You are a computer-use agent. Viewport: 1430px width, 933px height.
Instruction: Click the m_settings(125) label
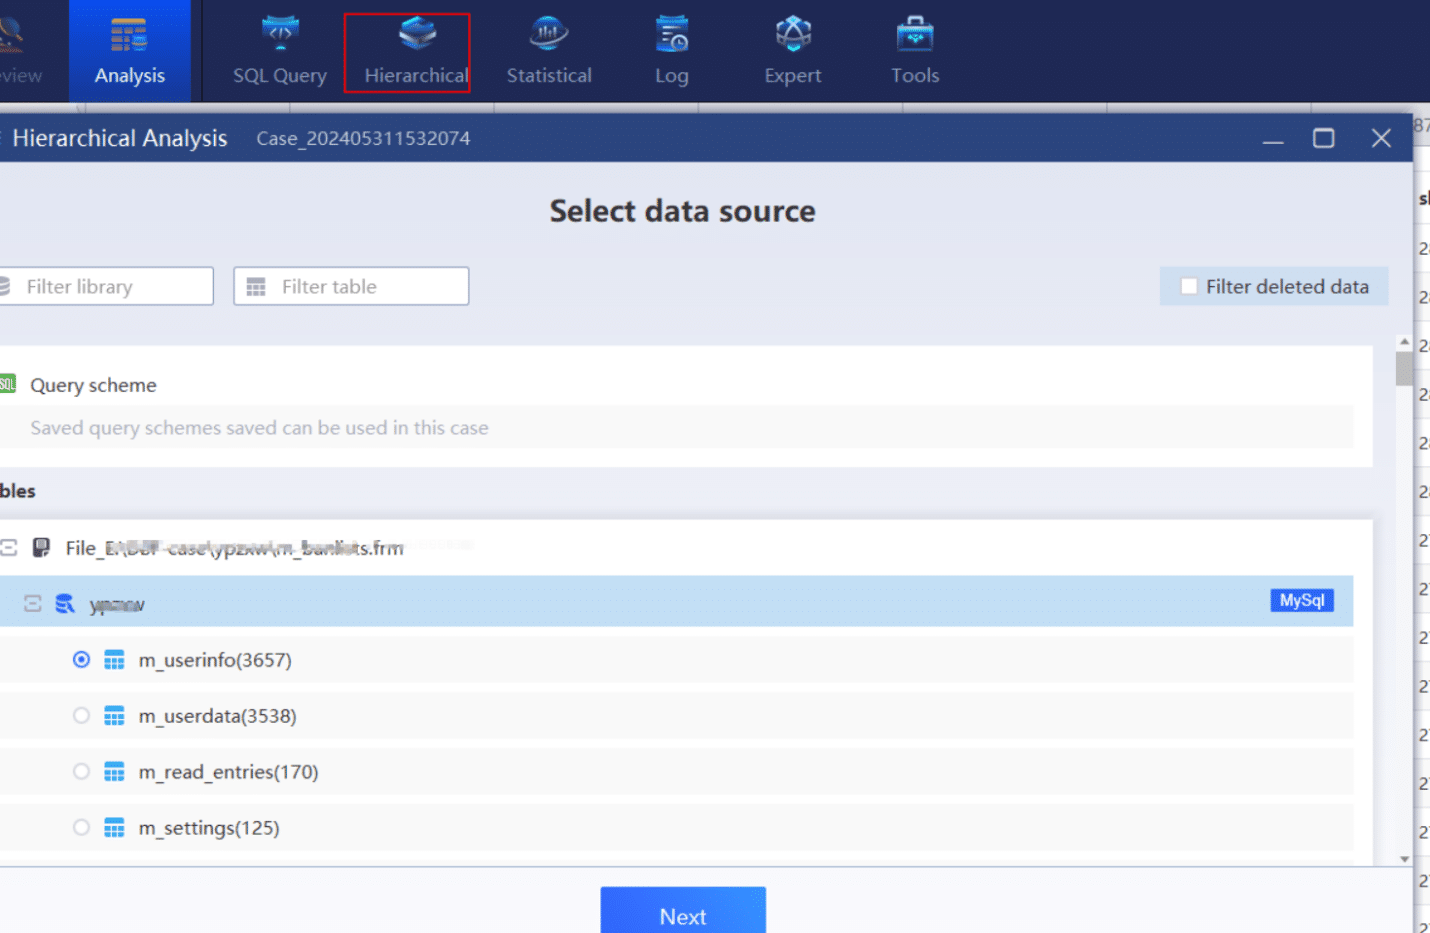[x=209, y=828]
